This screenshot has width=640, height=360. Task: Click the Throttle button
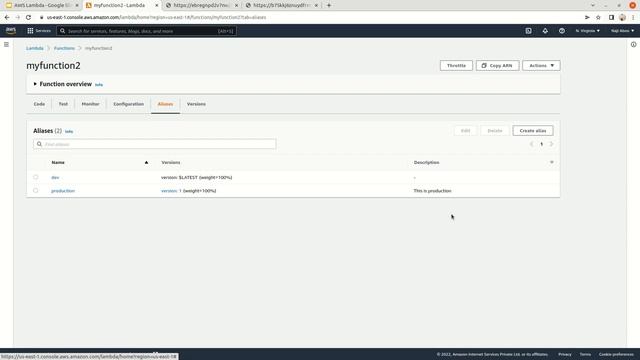456,66
